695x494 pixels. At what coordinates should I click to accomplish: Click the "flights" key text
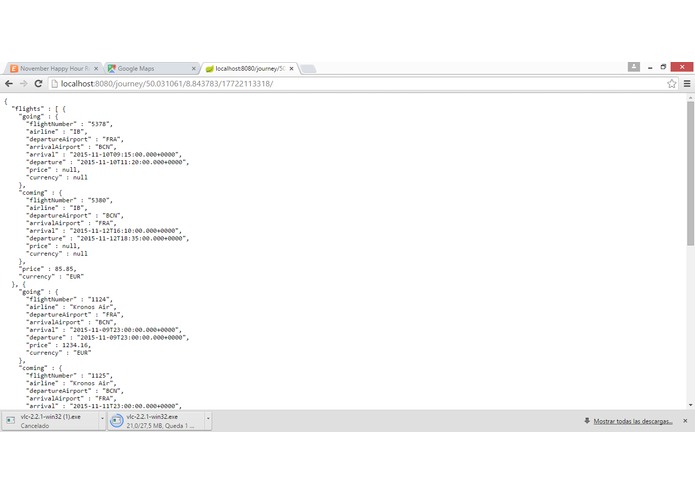point(28,109)
